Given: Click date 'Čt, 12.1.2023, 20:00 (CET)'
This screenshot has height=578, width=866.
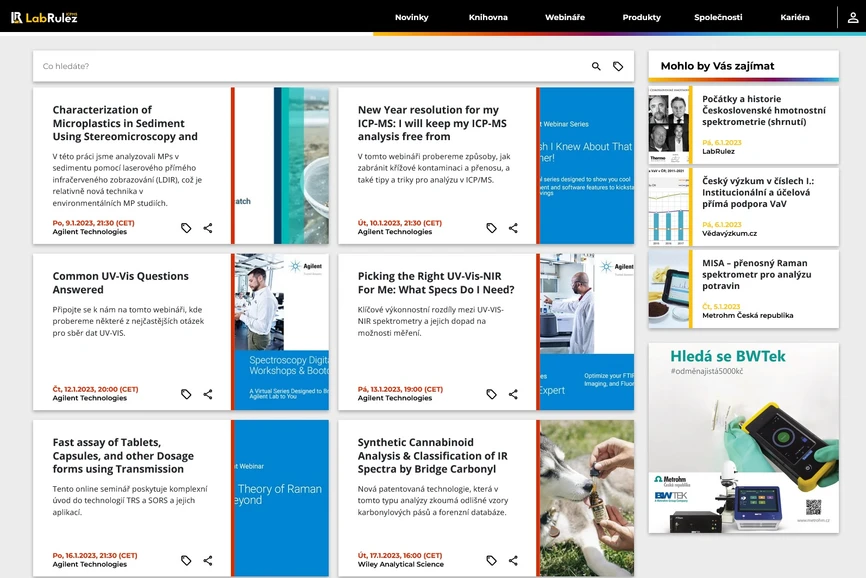Looking at the screenshot, I should click(96, 389).
